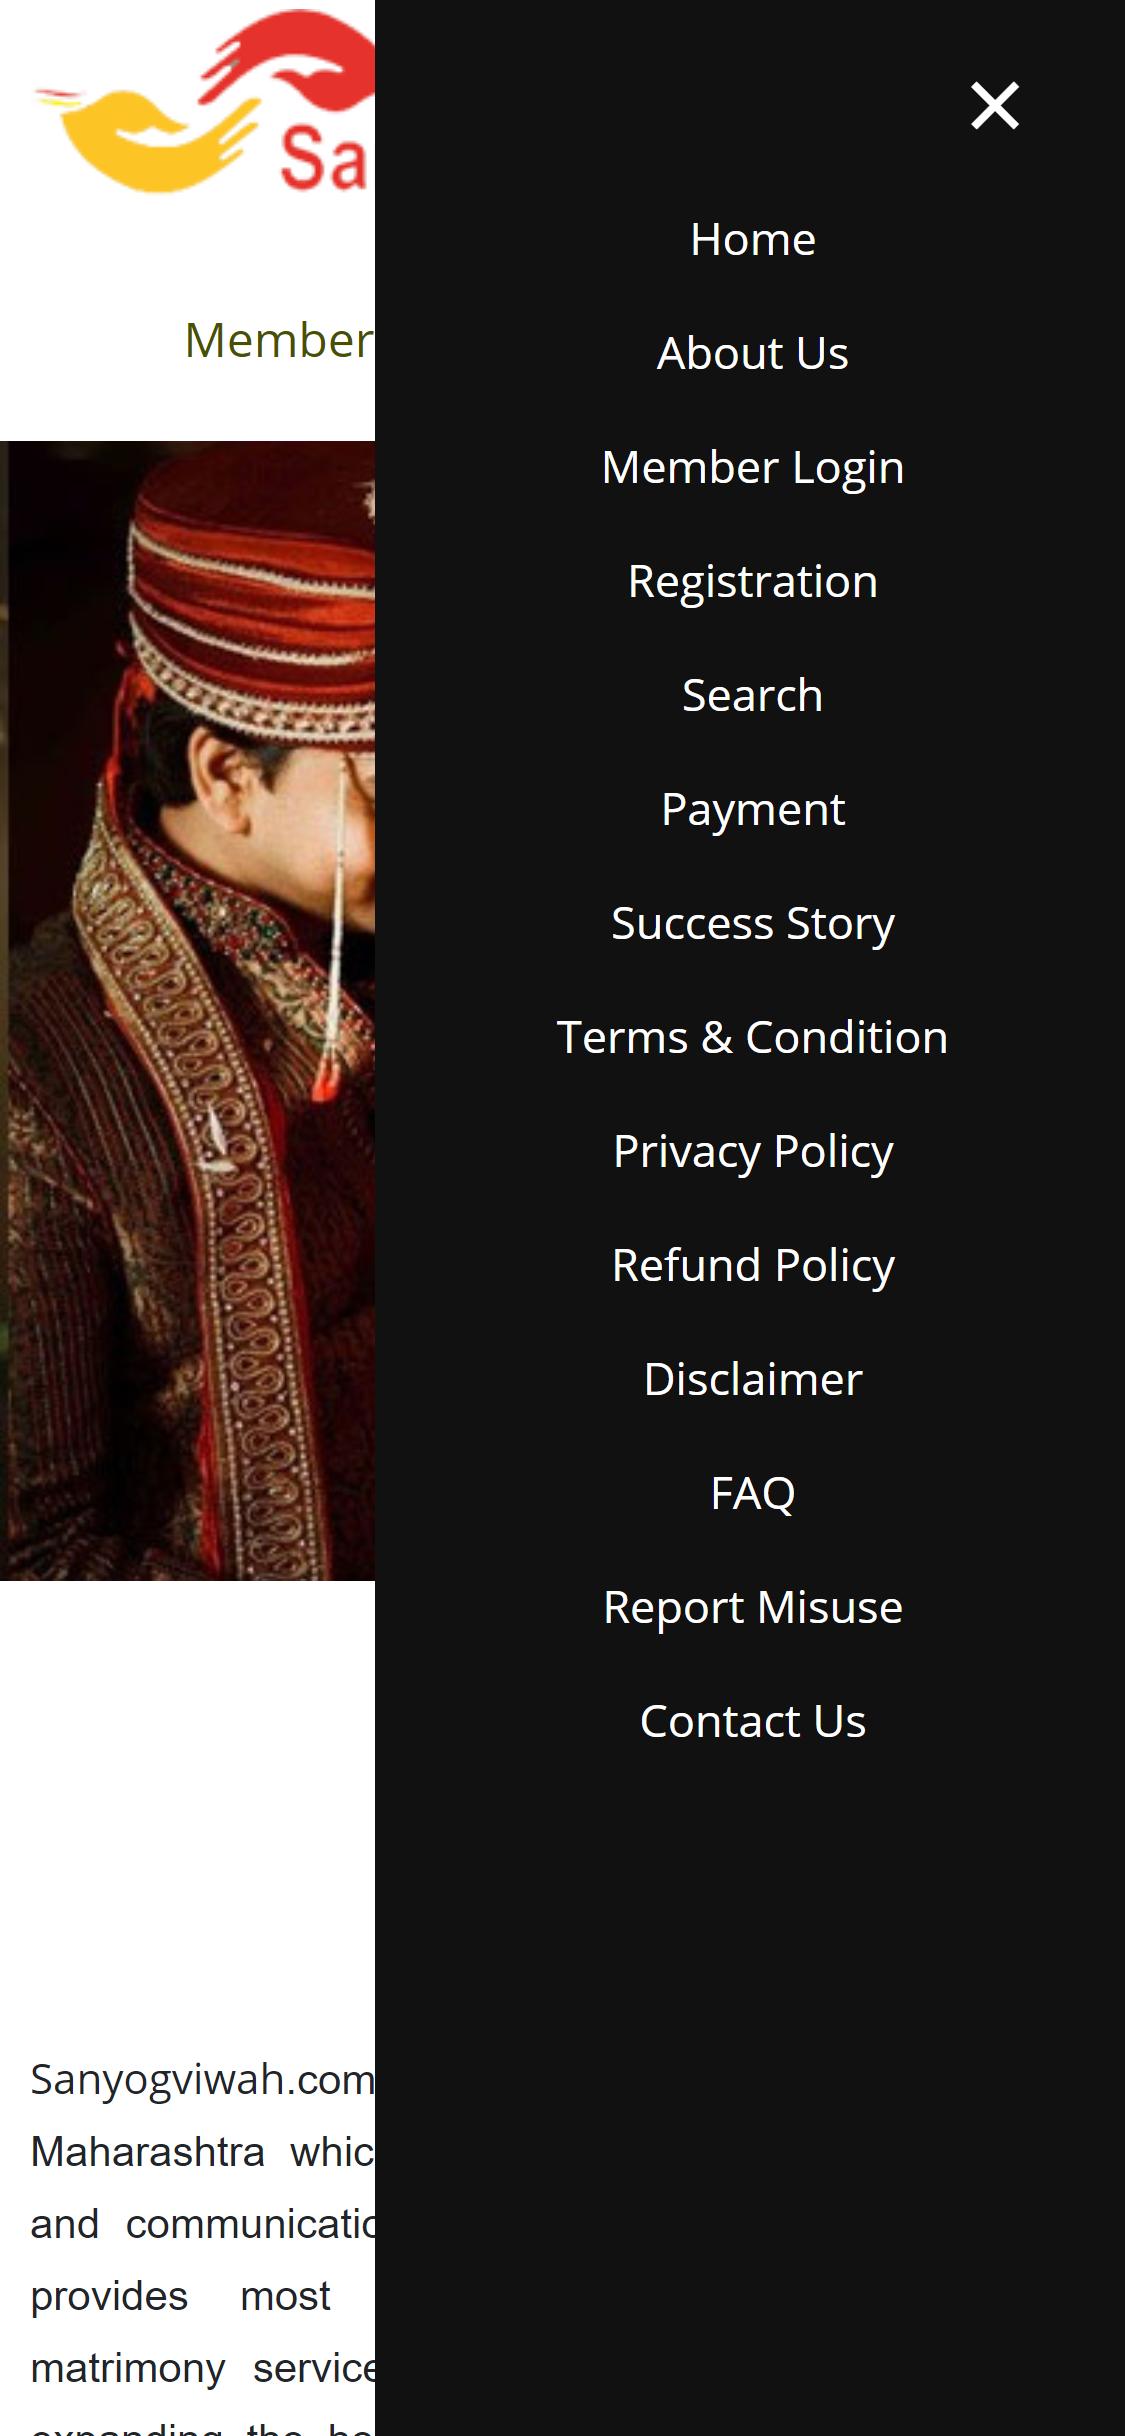View the Disclaimer page
The width and height of the screenshot is (1125, 2436).
[x=752, y=1380]
